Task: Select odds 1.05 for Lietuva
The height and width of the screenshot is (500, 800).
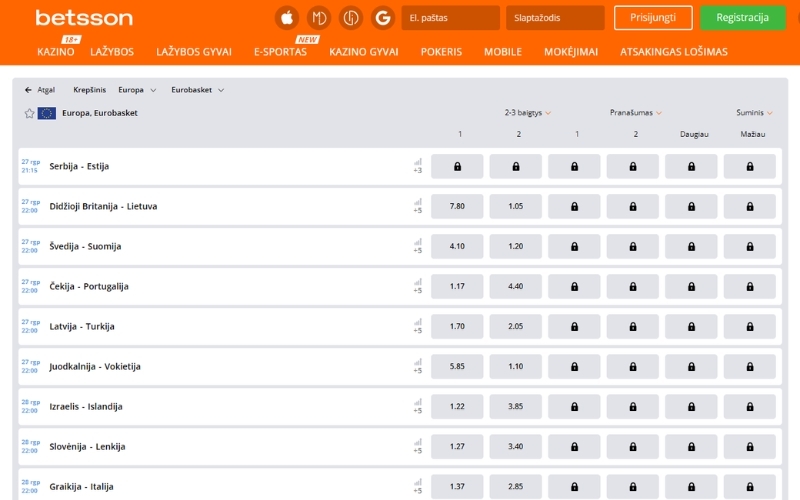Action: coord(515,207)
